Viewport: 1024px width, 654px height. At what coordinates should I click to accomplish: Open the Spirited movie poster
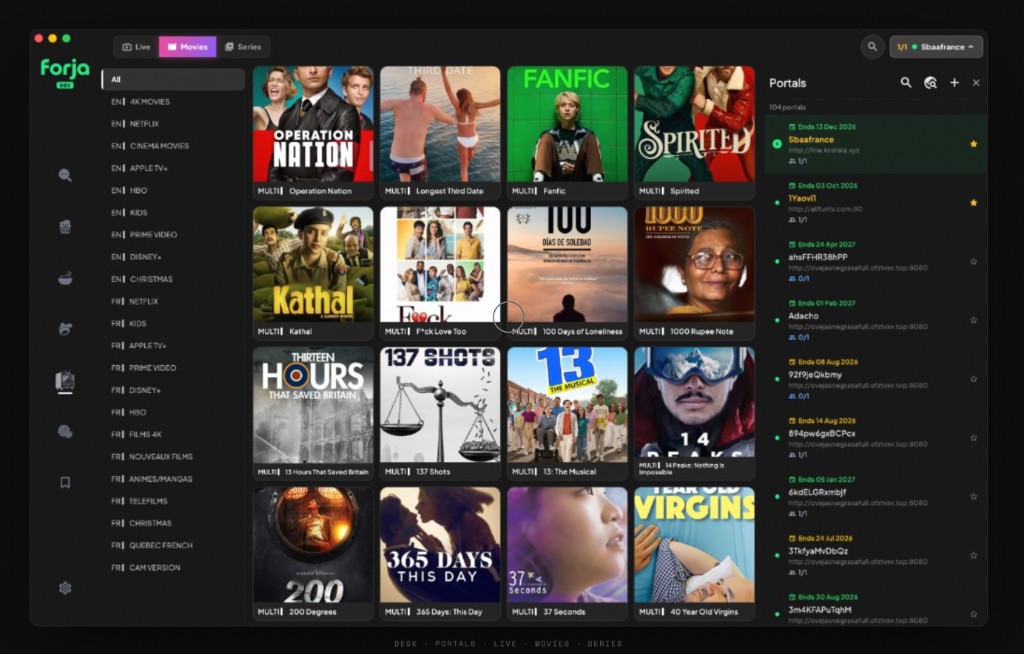[x=694, y=124]
